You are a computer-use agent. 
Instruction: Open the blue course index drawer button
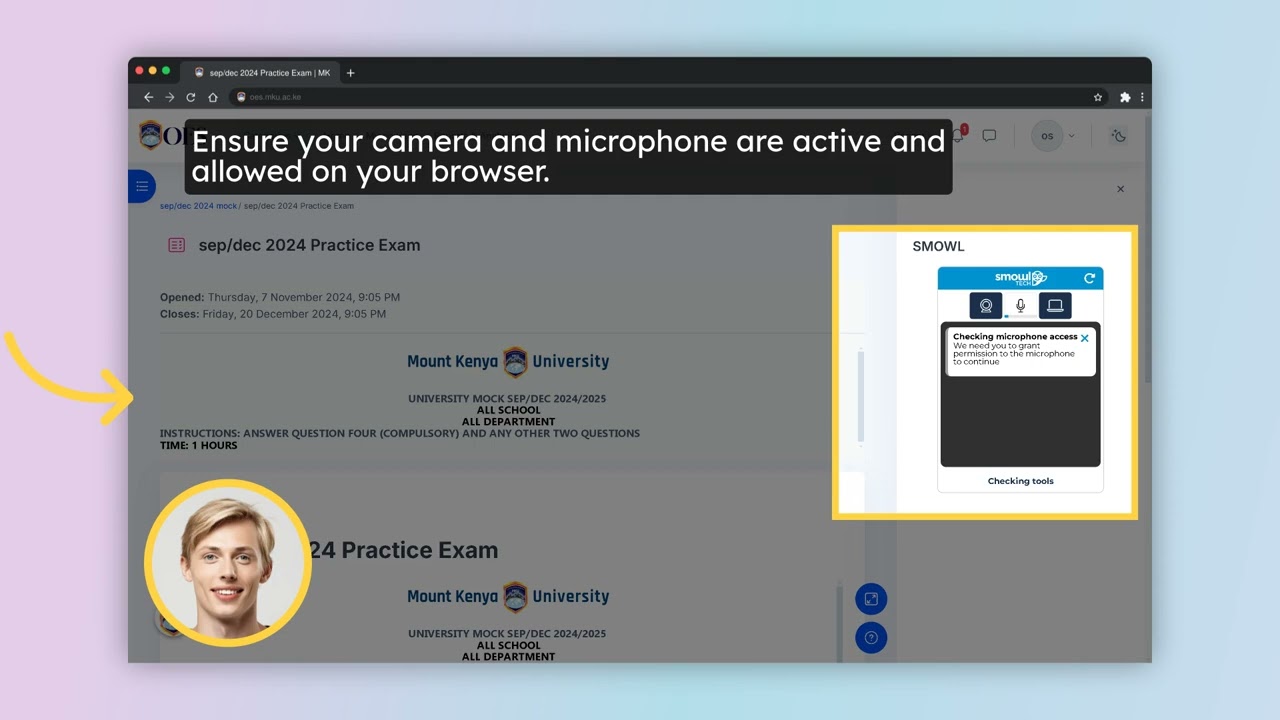tap(141, 186)
